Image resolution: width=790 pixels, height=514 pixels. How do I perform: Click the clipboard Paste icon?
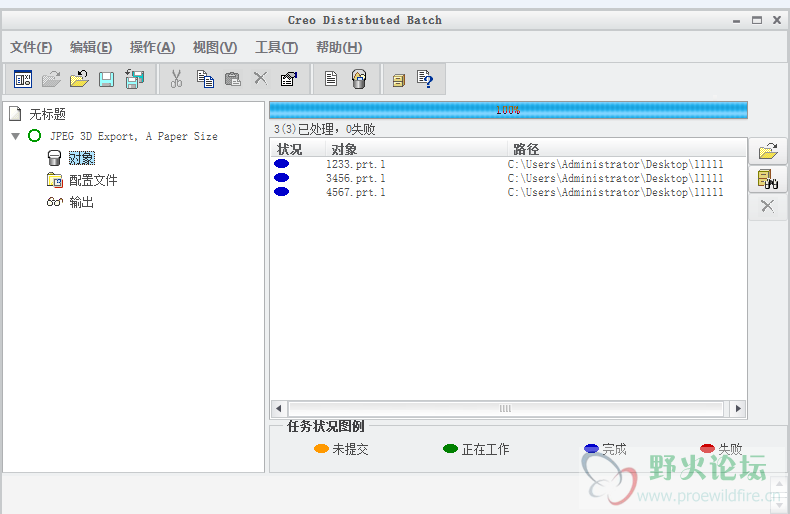pos(232,79)
